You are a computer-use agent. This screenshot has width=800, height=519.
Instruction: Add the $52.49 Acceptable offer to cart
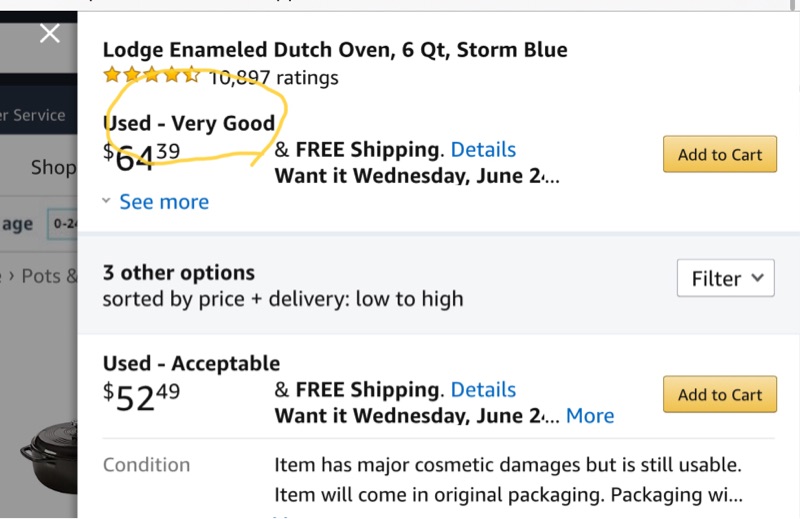(719, 395)
